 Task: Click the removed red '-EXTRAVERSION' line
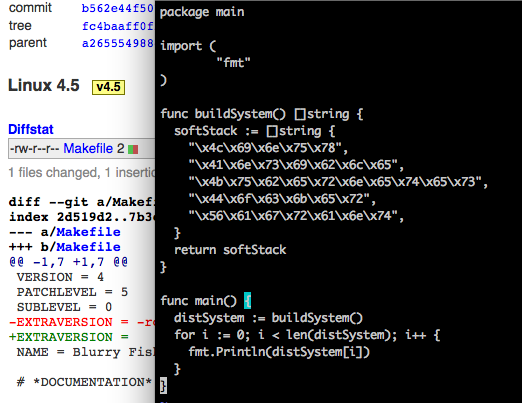coord(82,322)
